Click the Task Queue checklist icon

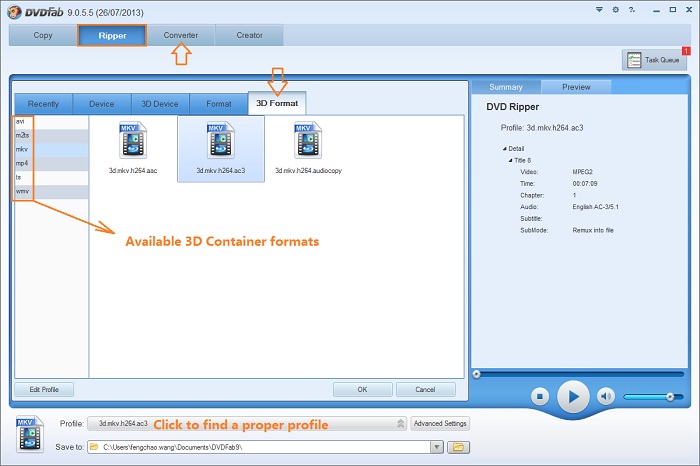click(x=634, y=60)
